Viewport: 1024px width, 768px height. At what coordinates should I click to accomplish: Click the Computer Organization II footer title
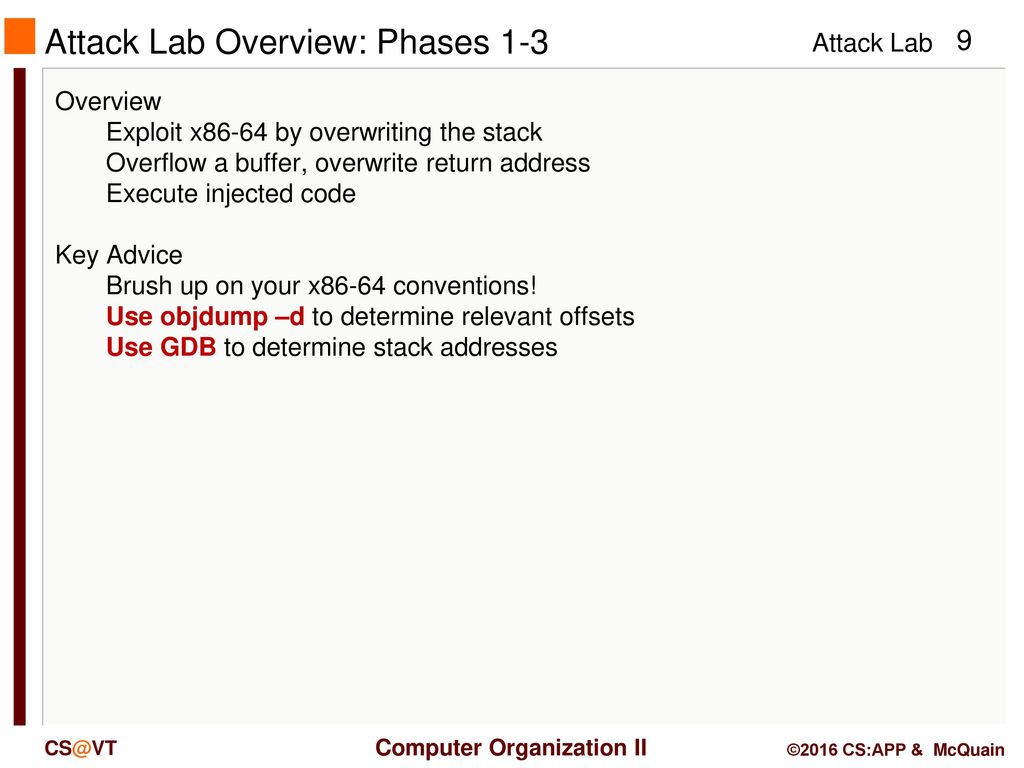pos(511,748)
